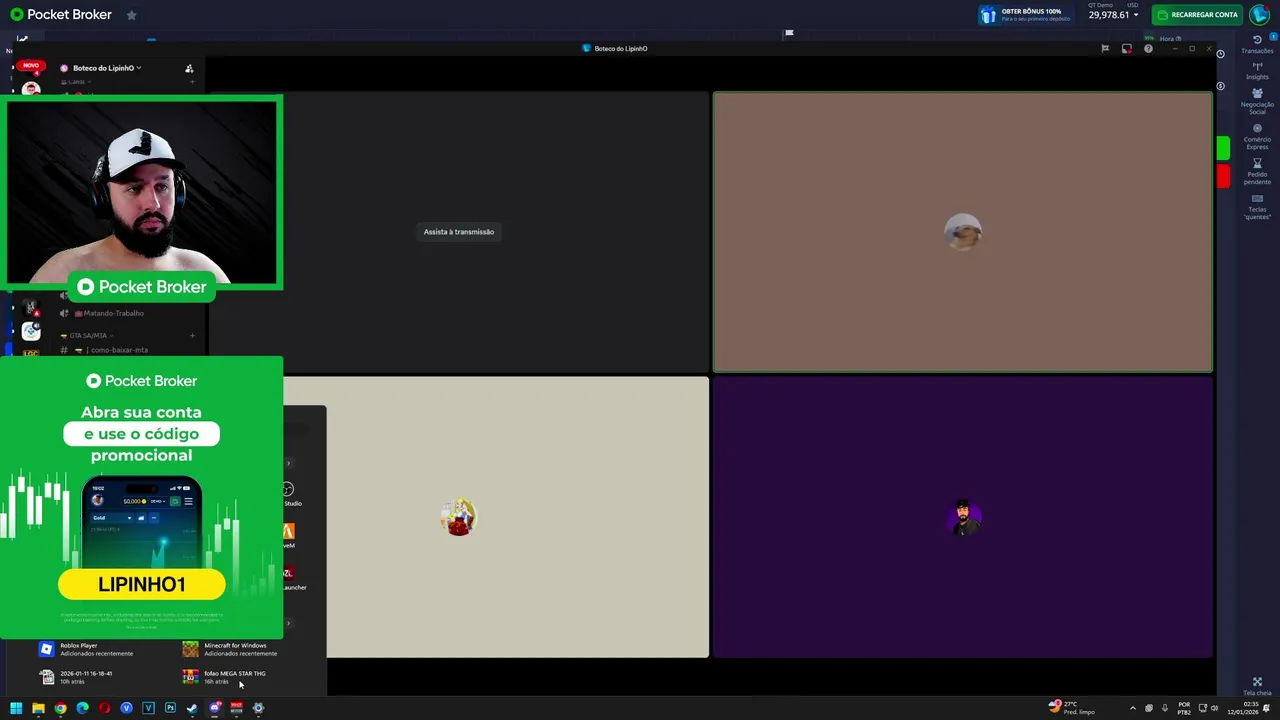Viewport: 1280px width, 720px height.
Task: Click the red sell button on chart
Action: 1223,176
